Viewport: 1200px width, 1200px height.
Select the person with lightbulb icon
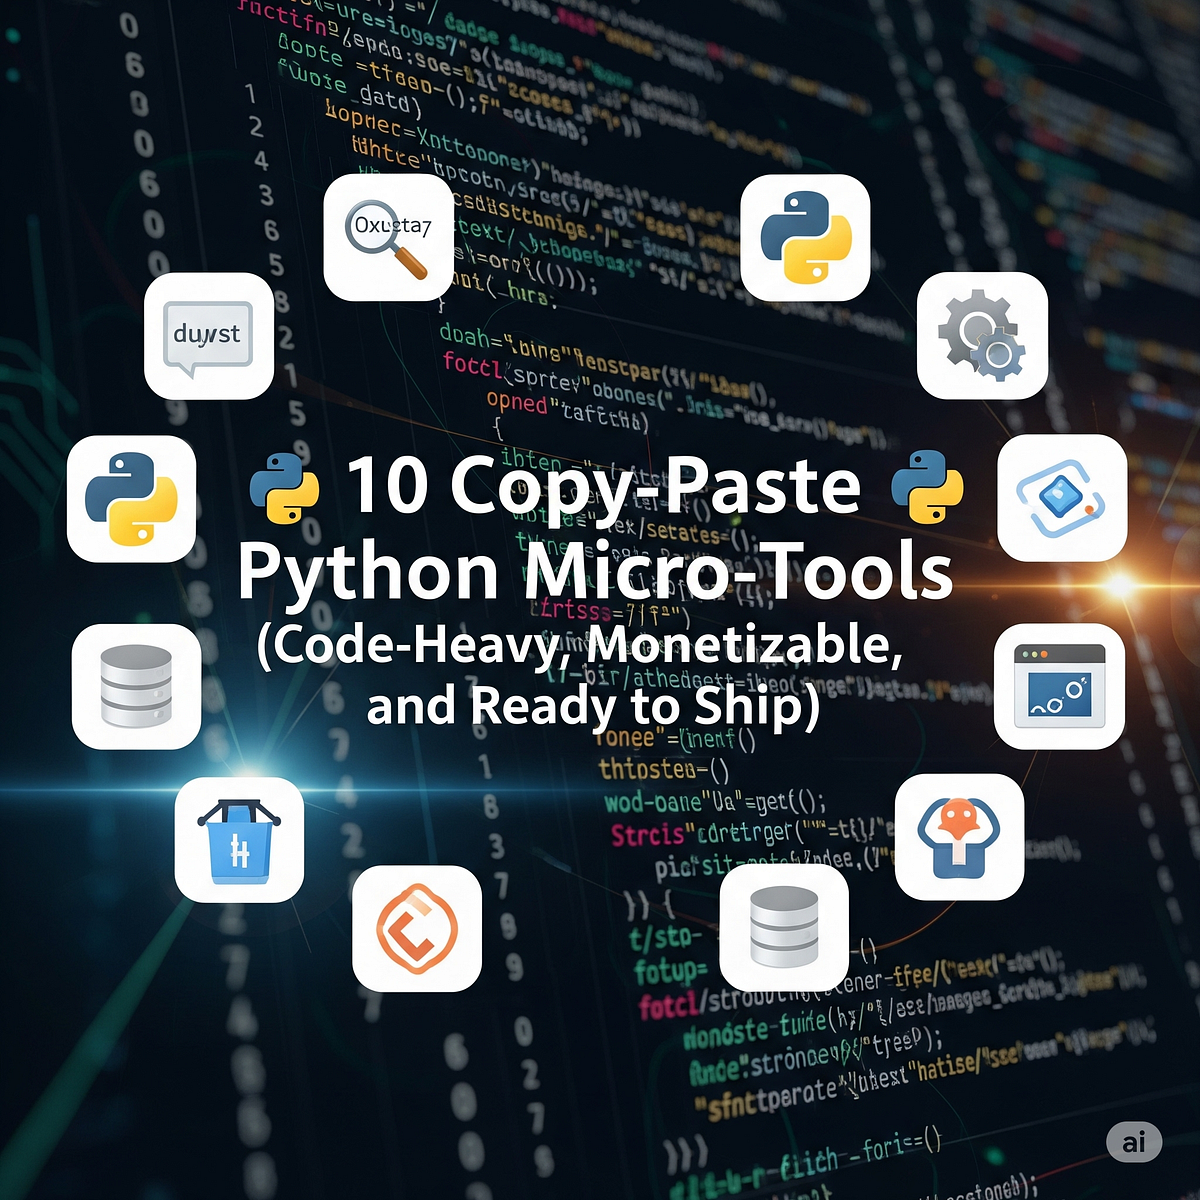click(960, 840)
